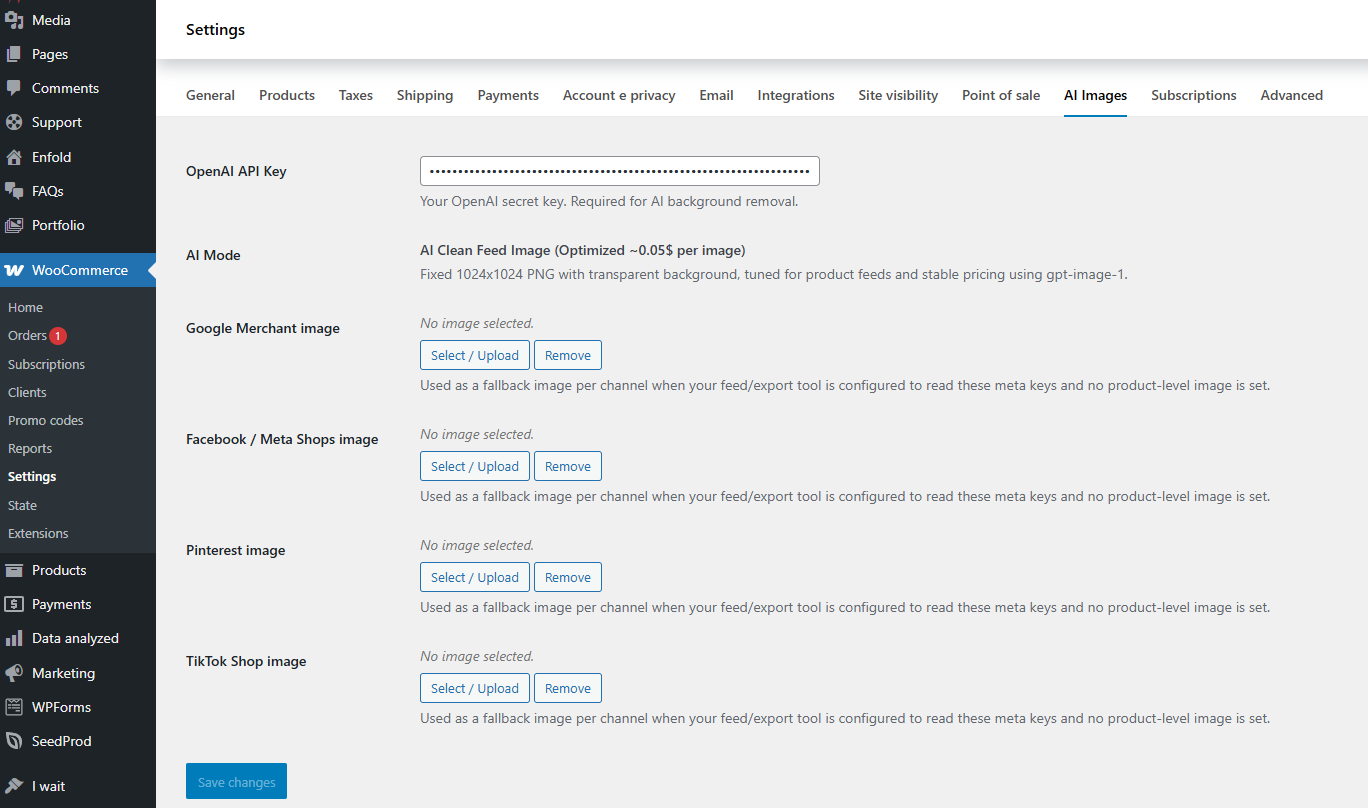Click the Facebook / Meta Shops image label
The width and height of the screenshot is (1368, 808).
[282, 439]
